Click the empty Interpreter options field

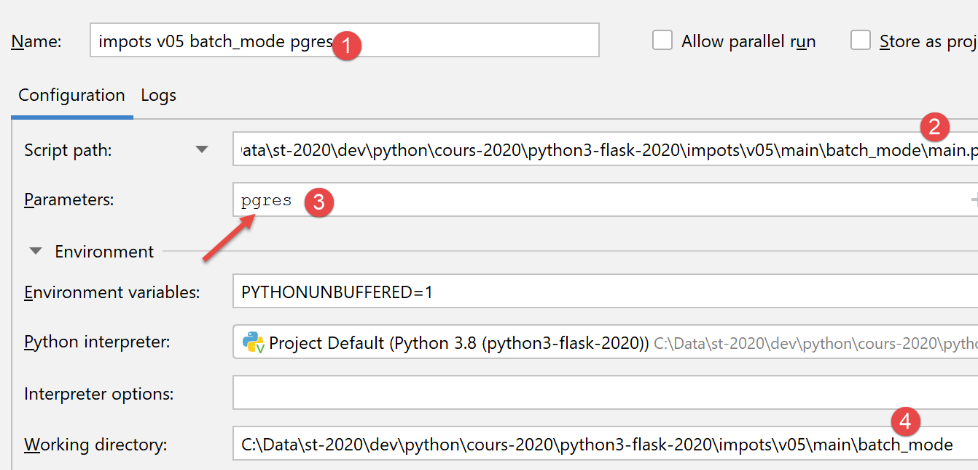point(600,393)
